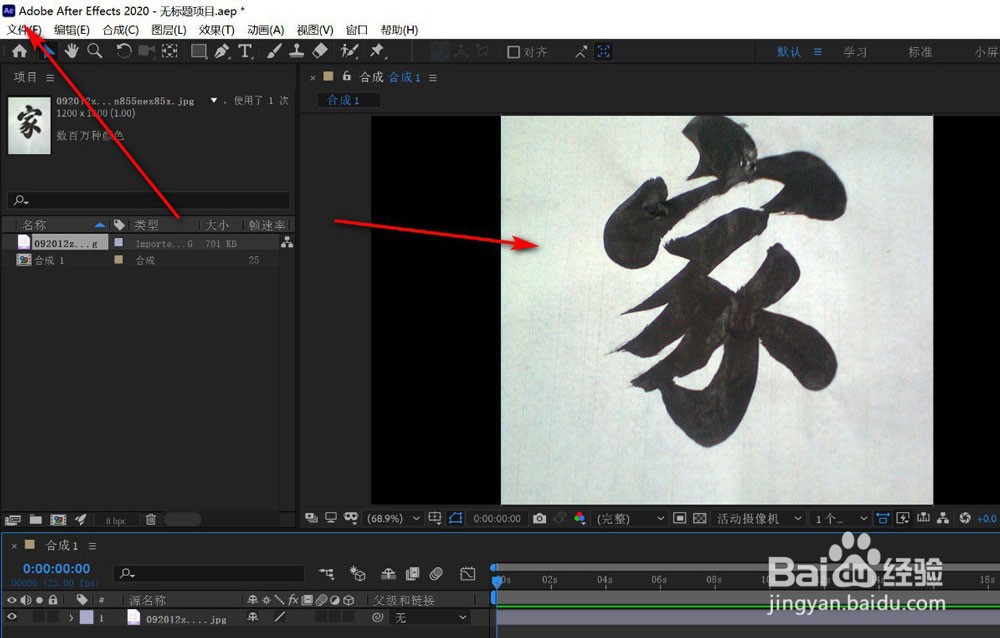Show the color channels selector in the viewer

[x=580, y=518]
